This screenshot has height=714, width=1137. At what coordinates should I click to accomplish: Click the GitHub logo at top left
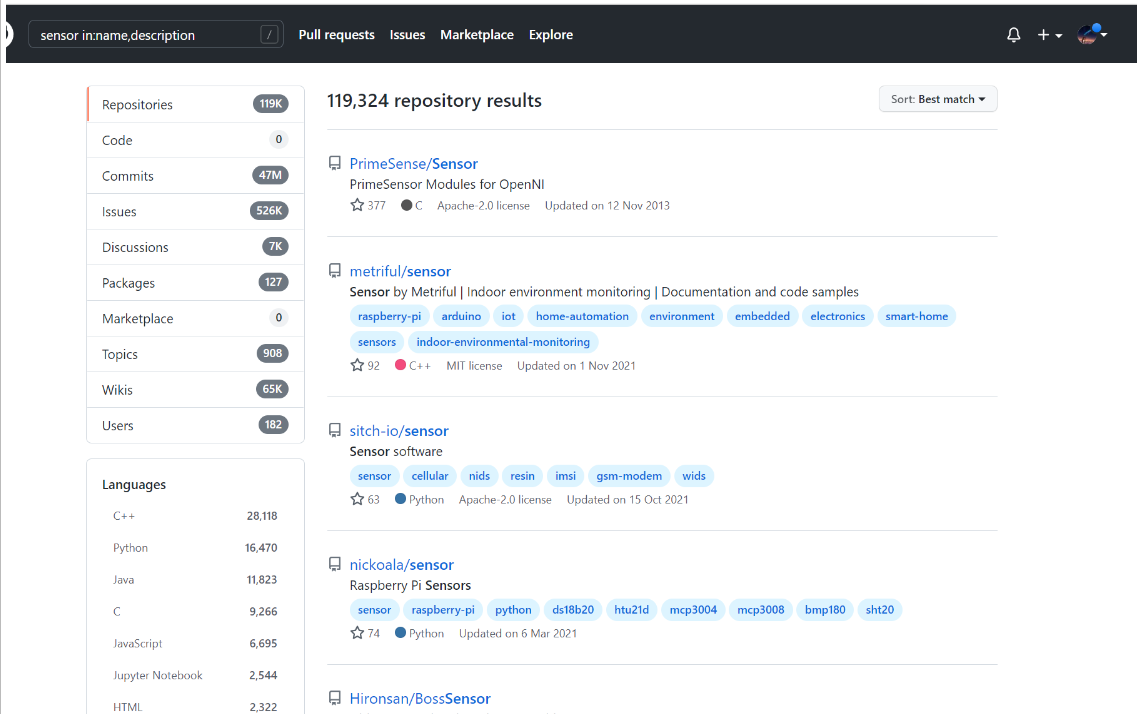click(7, 35)
